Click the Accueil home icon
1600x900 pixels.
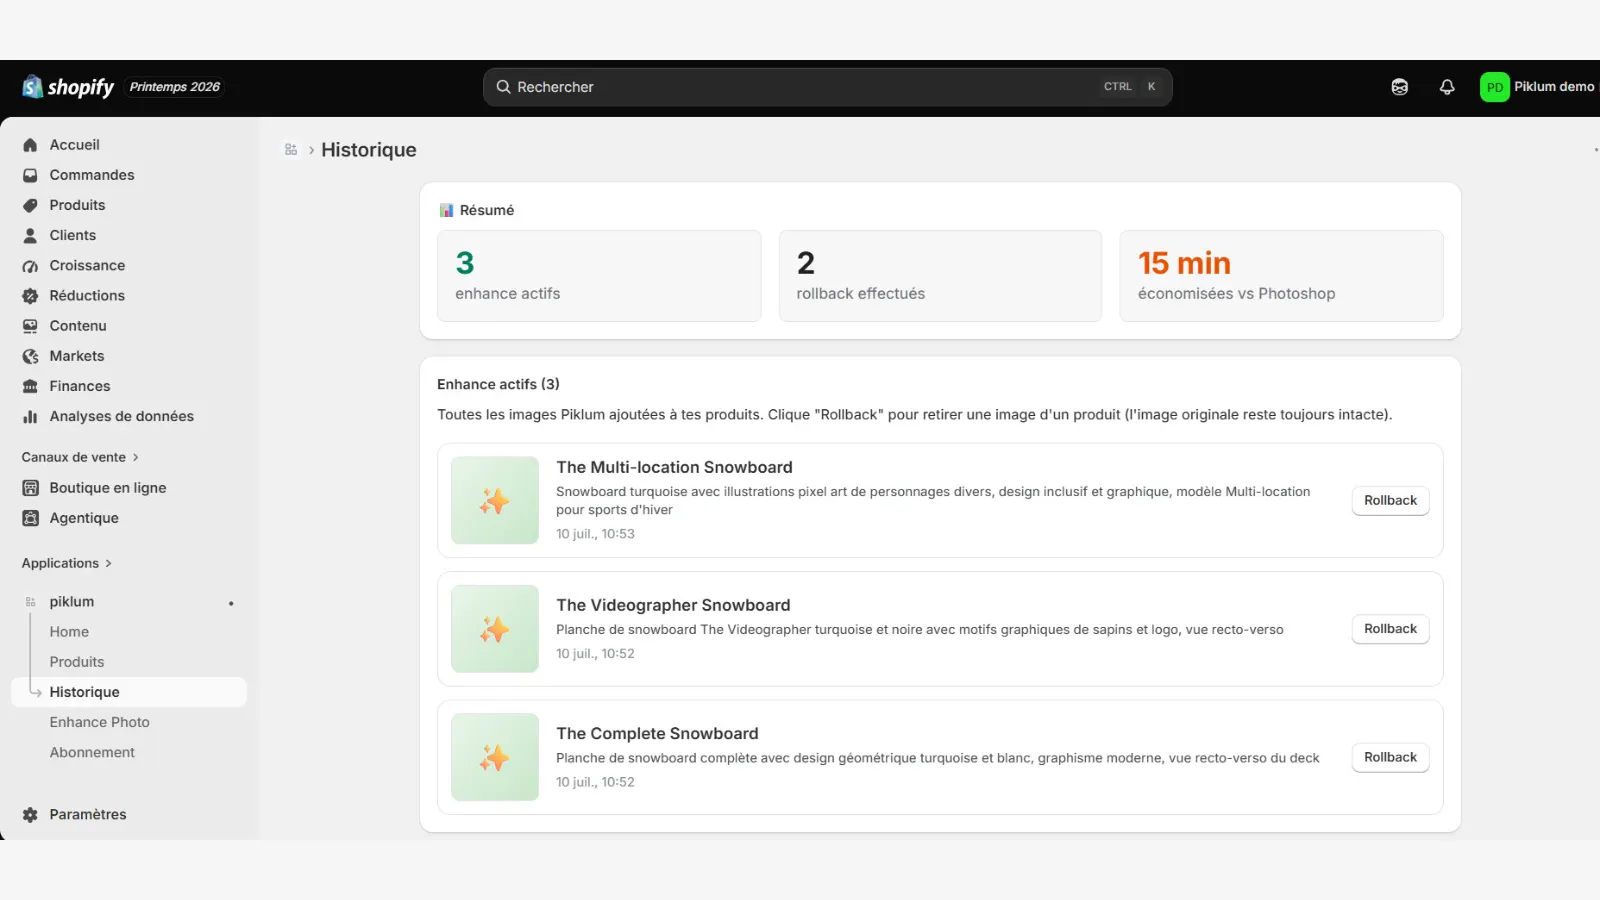30,145
